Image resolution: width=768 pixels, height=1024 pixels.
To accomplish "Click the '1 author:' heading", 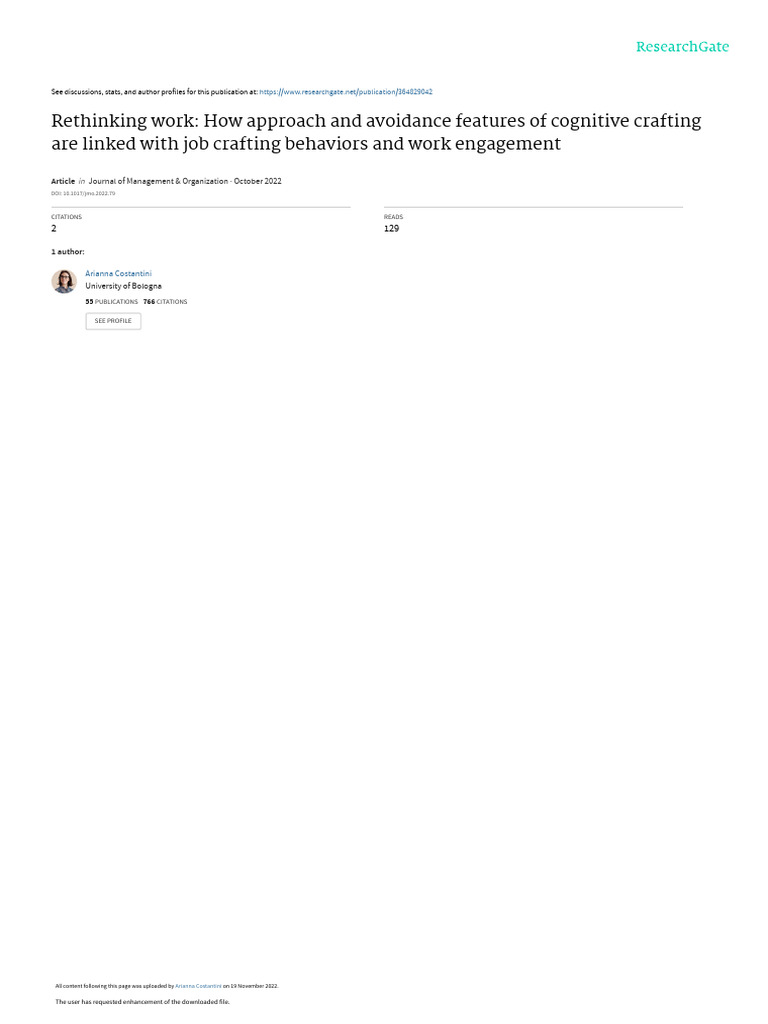I will (68, 252).
